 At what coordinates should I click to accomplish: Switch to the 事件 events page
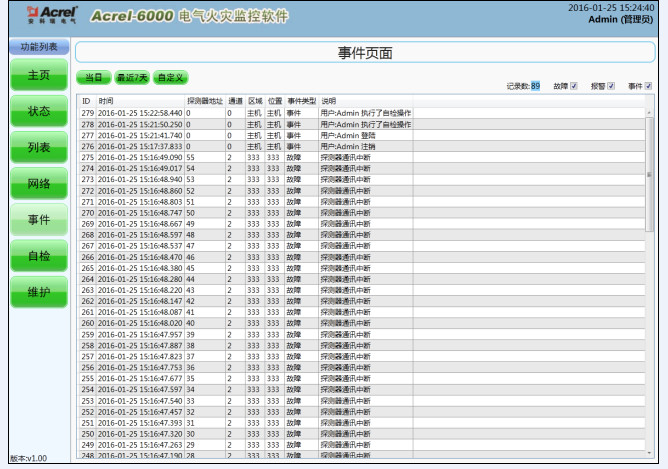click(39, 220)
